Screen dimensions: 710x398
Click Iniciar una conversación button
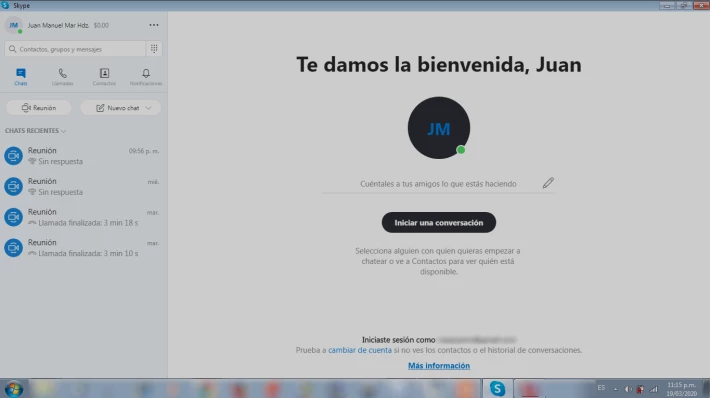click(439, 222)
